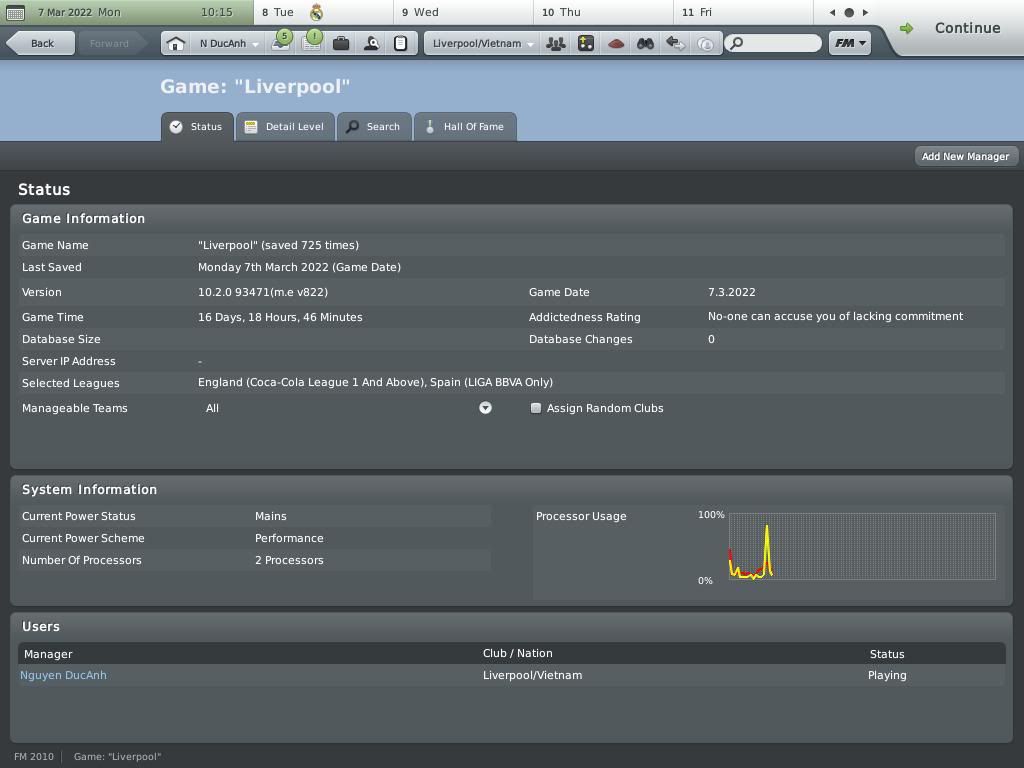
Task: Click the "Performance" power scheme value
Action: click(289, 538)
